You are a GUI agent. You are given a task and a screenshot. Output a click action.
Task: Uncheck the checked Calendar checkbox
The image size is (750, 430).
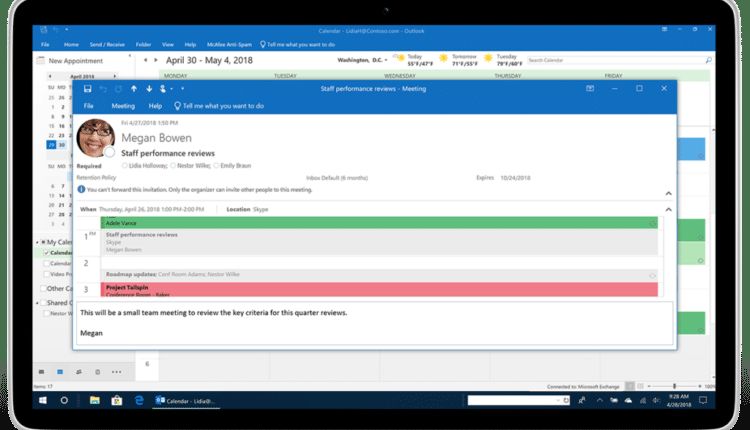click(47, 253)
